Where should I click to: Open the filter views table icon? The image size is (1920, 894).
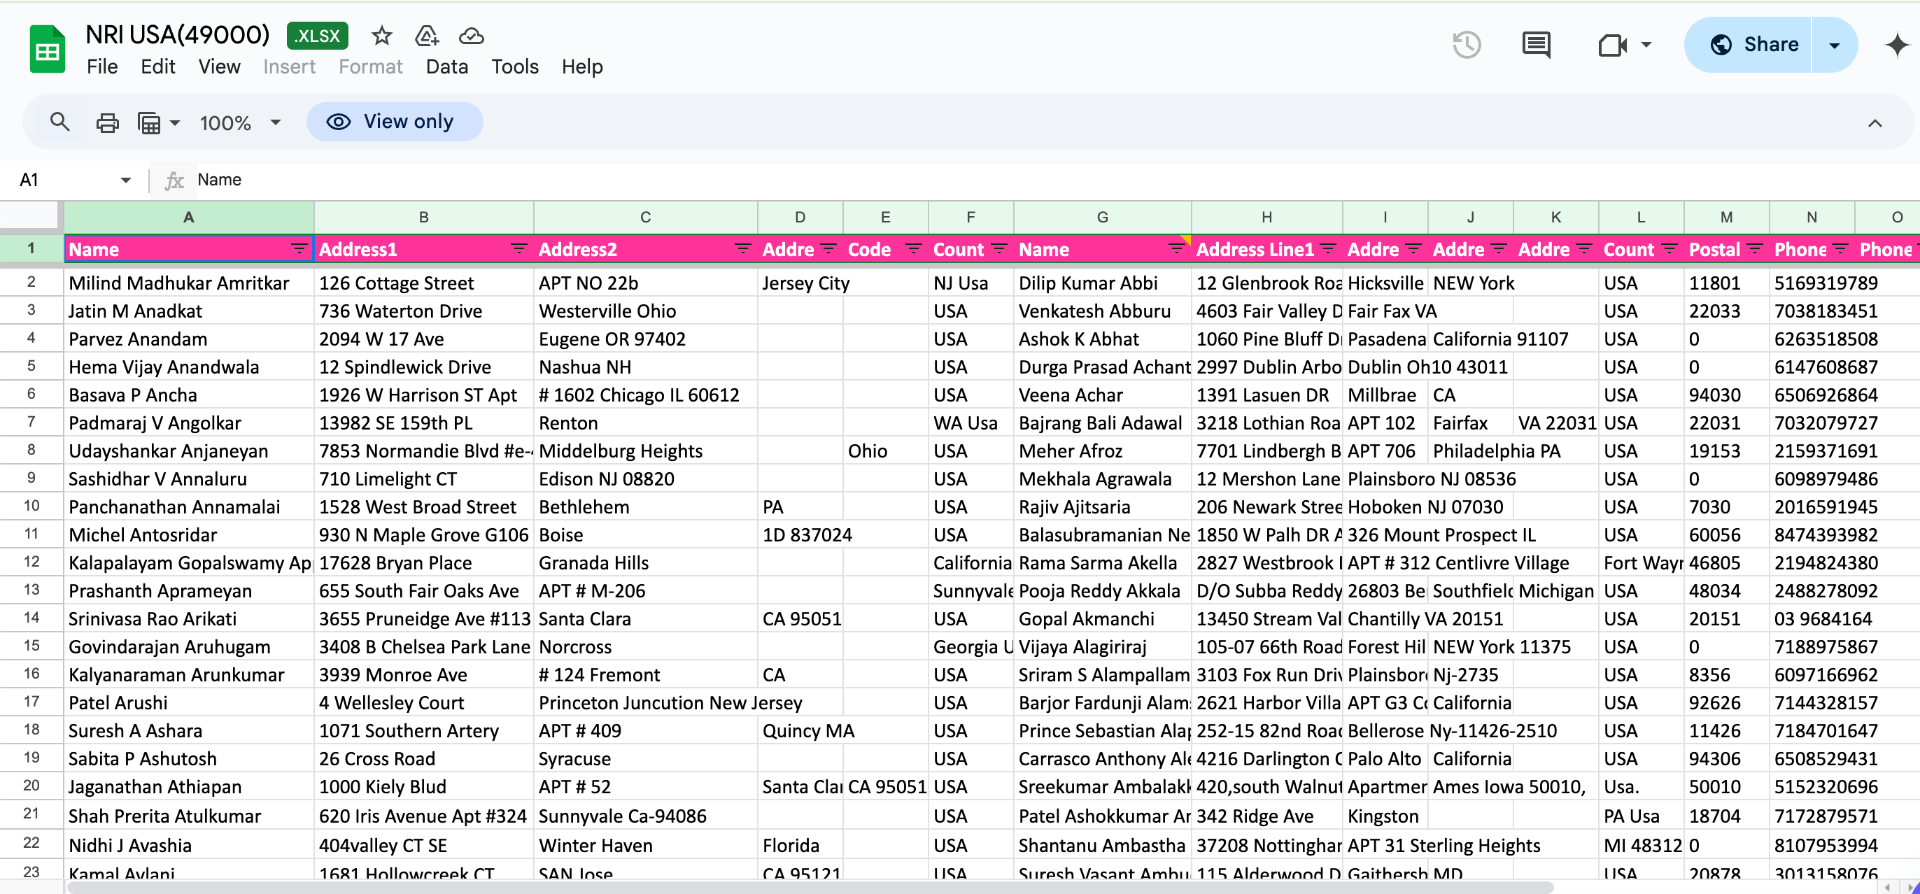pyautogui.click(x=149, y=123)
